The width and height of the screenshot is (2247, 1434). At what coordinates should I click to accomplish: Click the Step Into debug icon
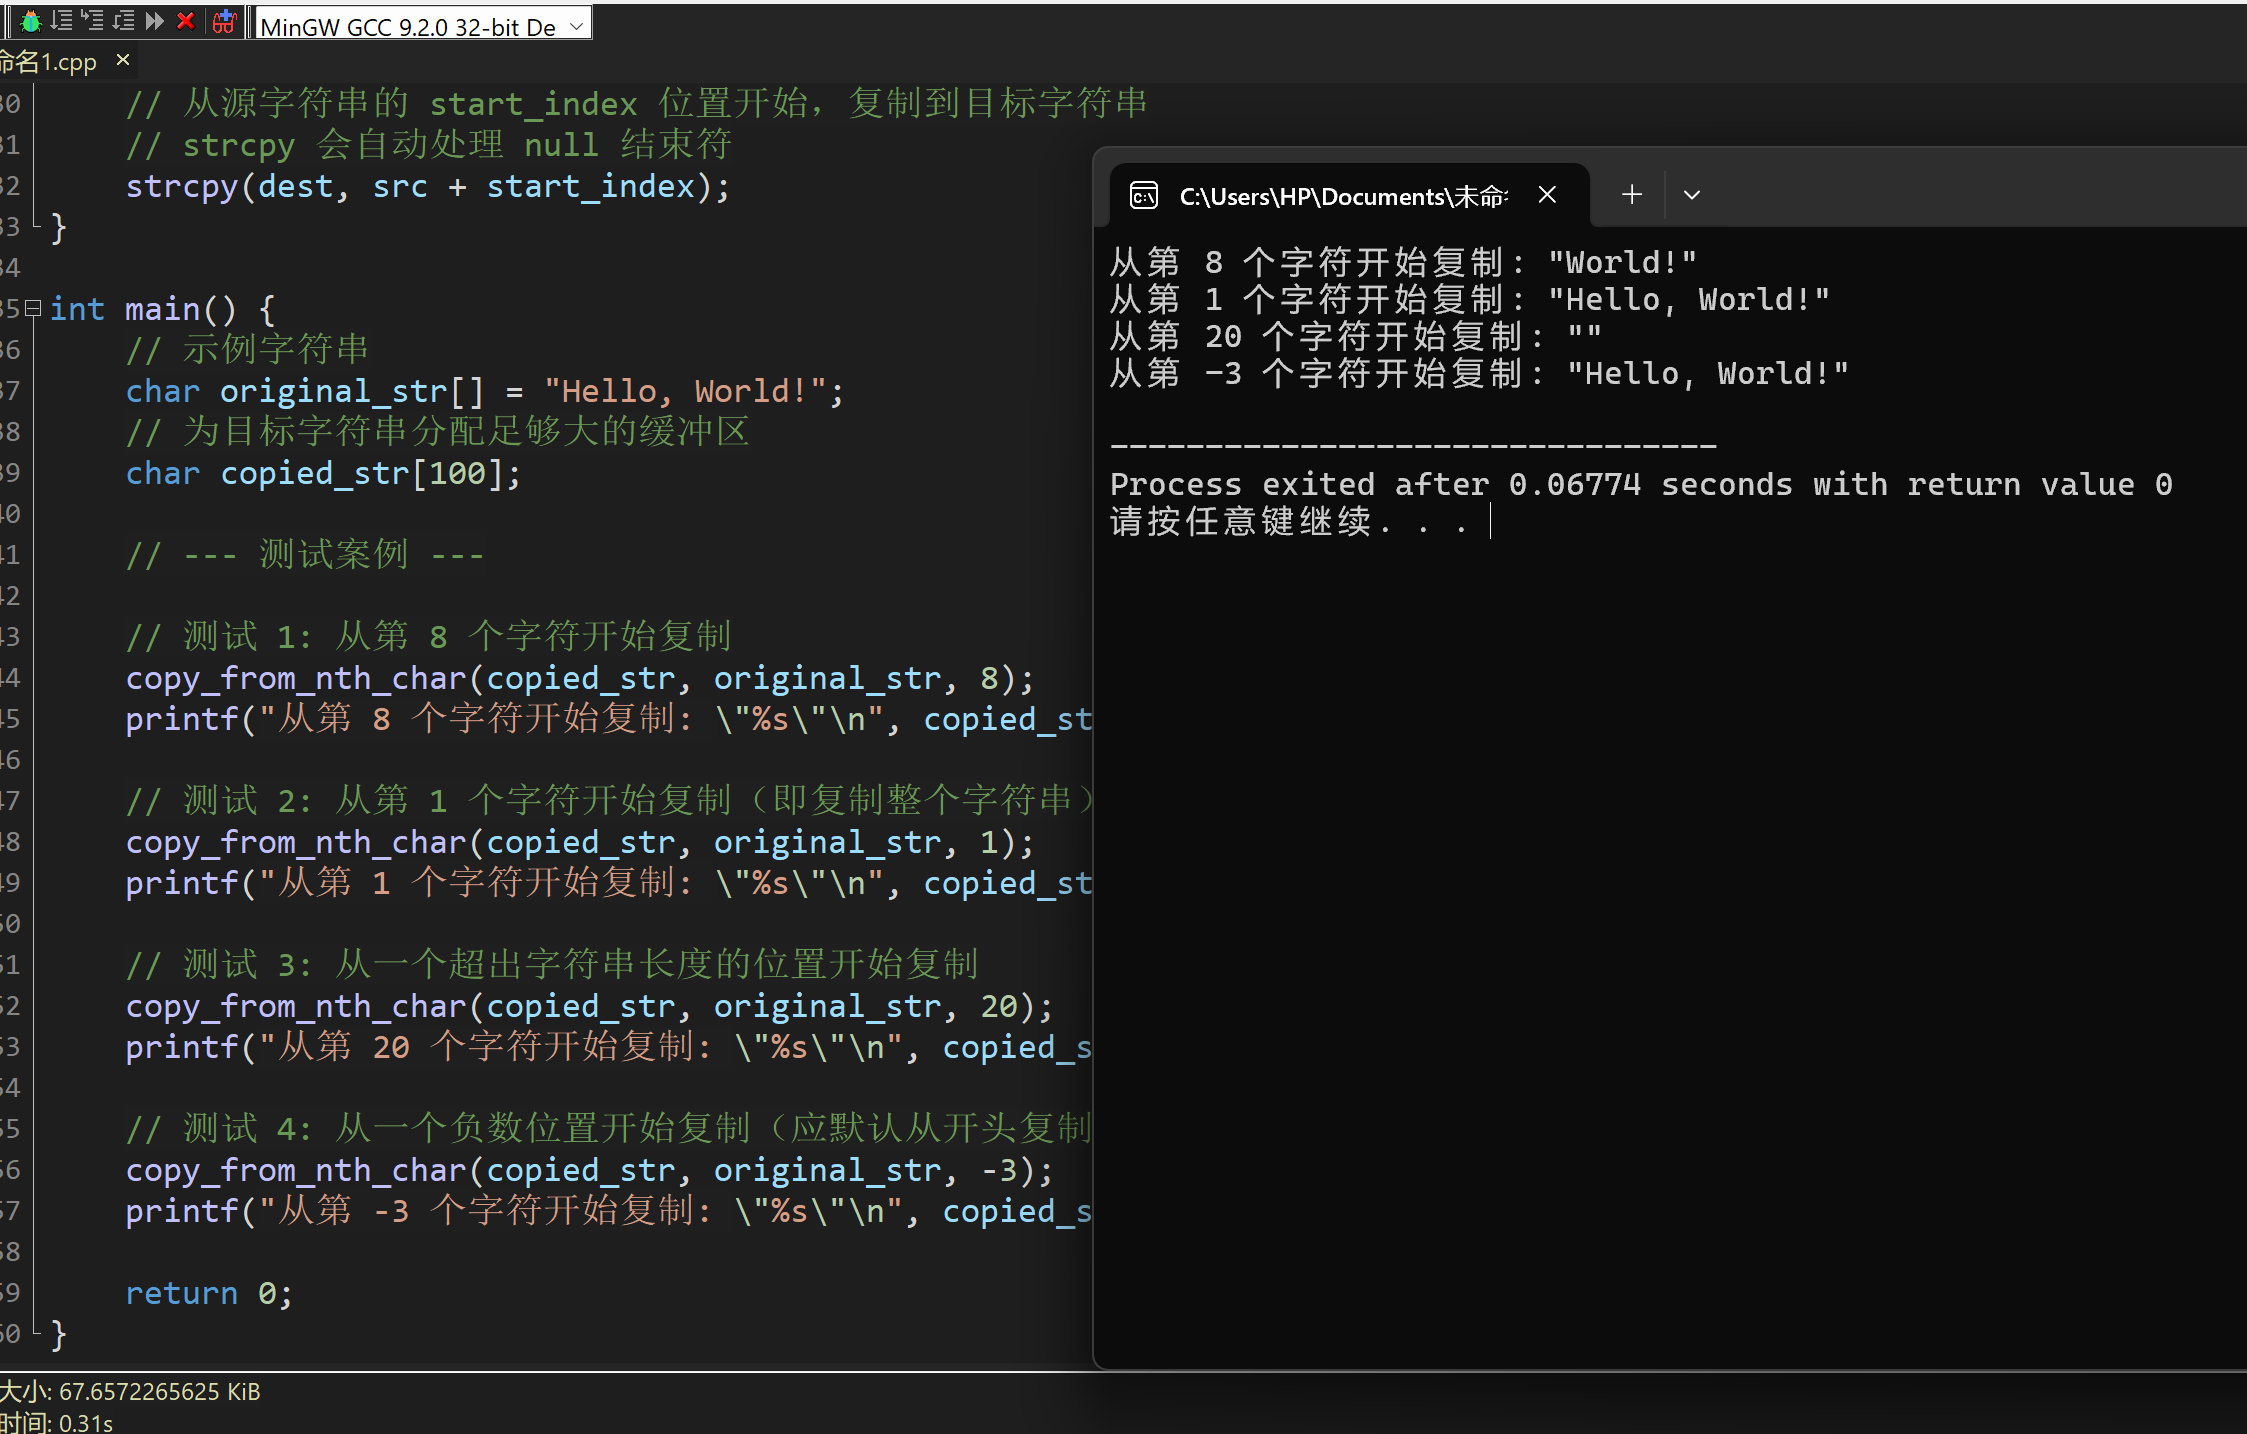[x=92, y=21]
